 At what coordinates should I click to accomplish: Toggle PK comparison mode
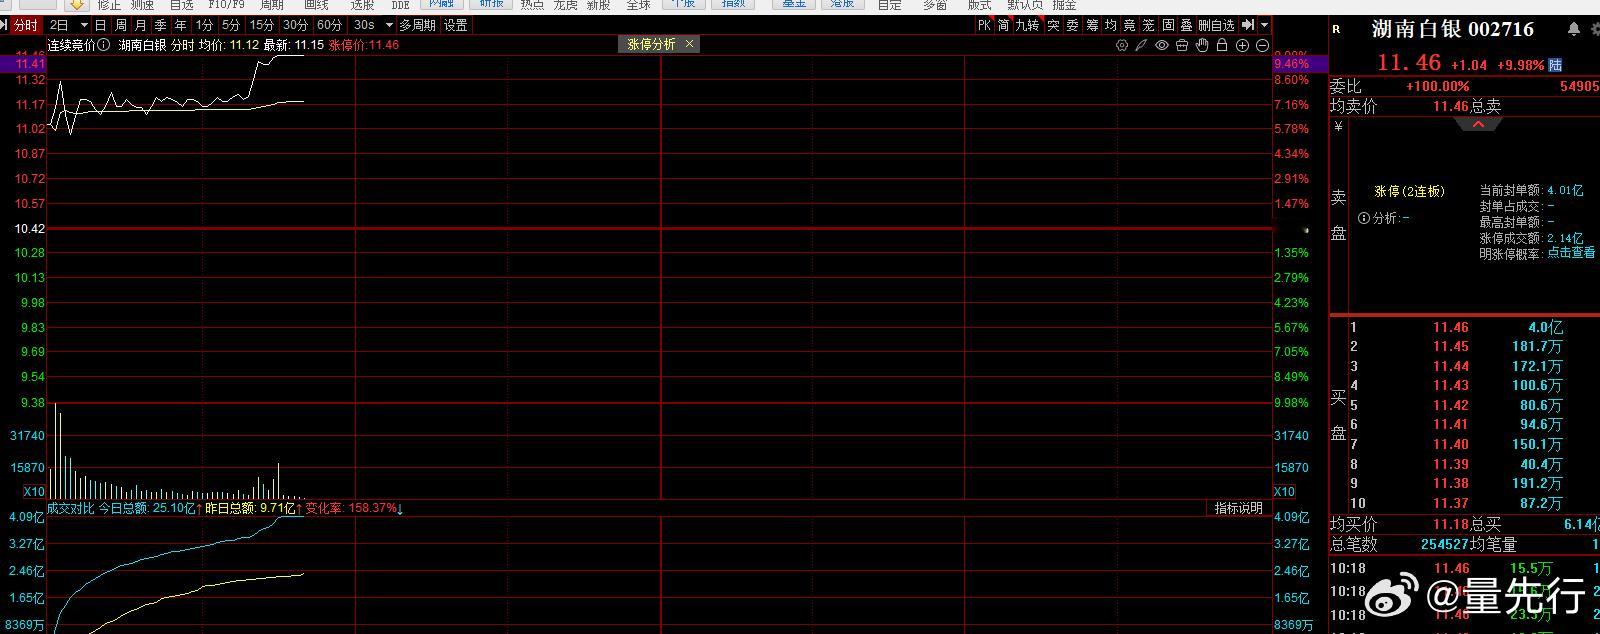click(984, 25)
